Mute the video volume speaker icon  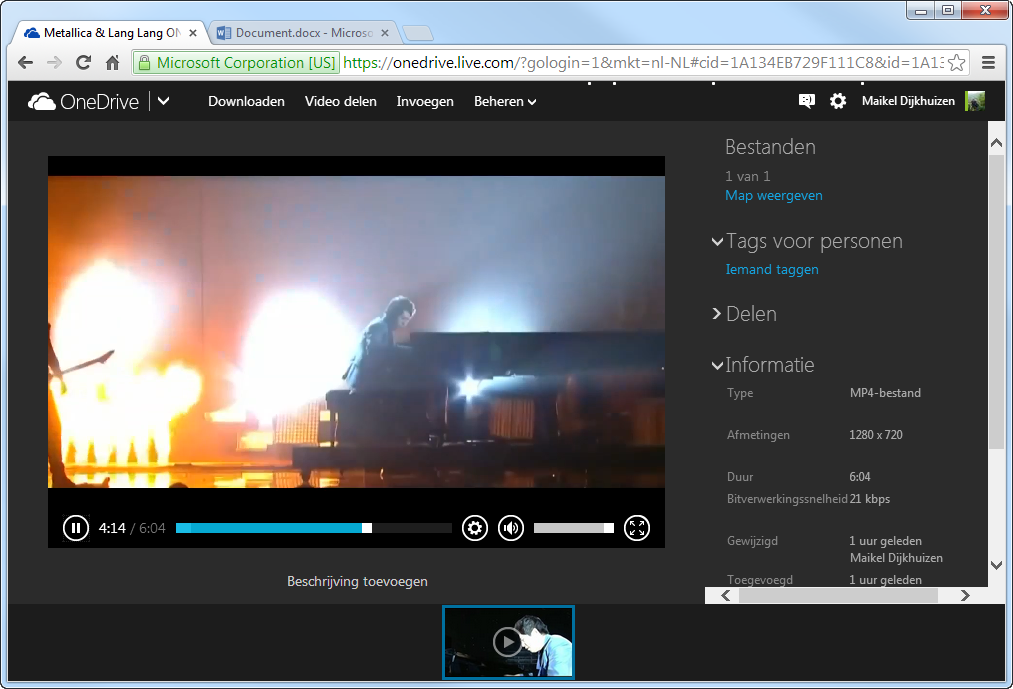click(511, 528)
